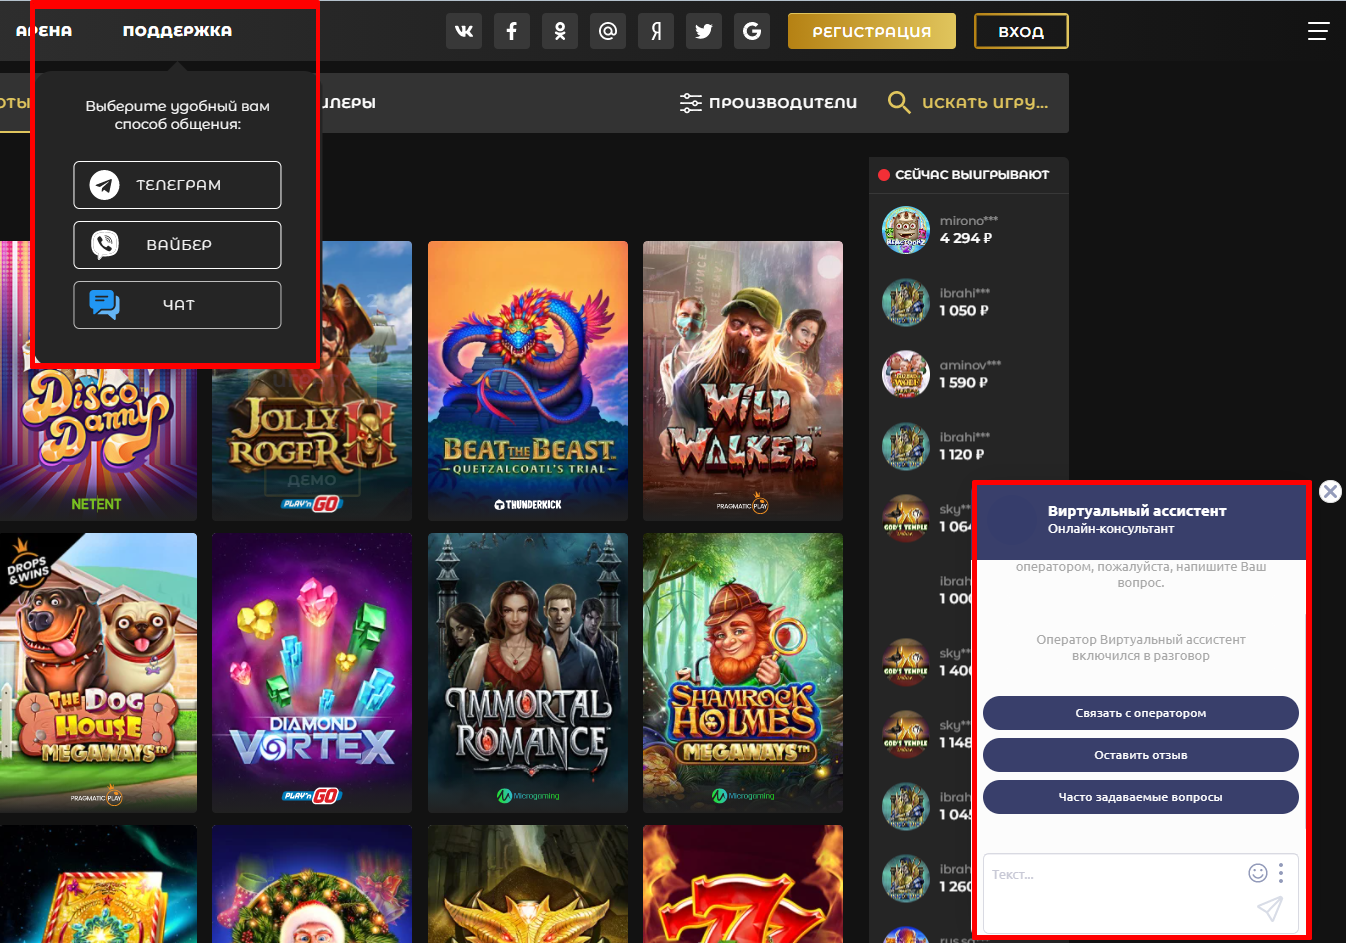Screen dimensions: 1346x943
Task: Sign in with Mail.ru @ icon
Action: (x=608, y=31)
